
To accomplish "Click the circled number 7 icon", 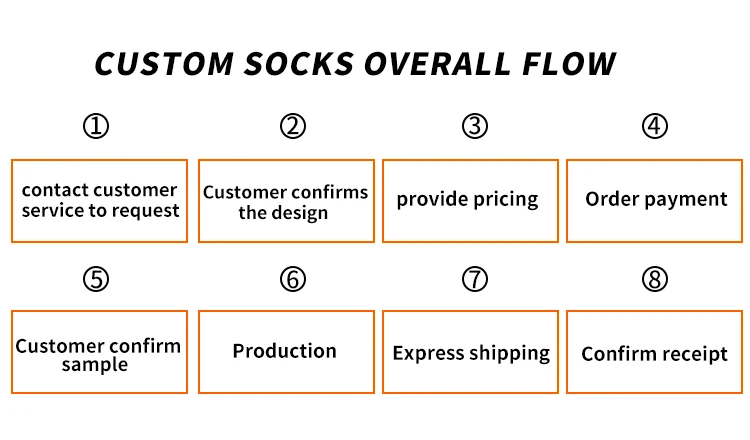I will coord(474,279).
